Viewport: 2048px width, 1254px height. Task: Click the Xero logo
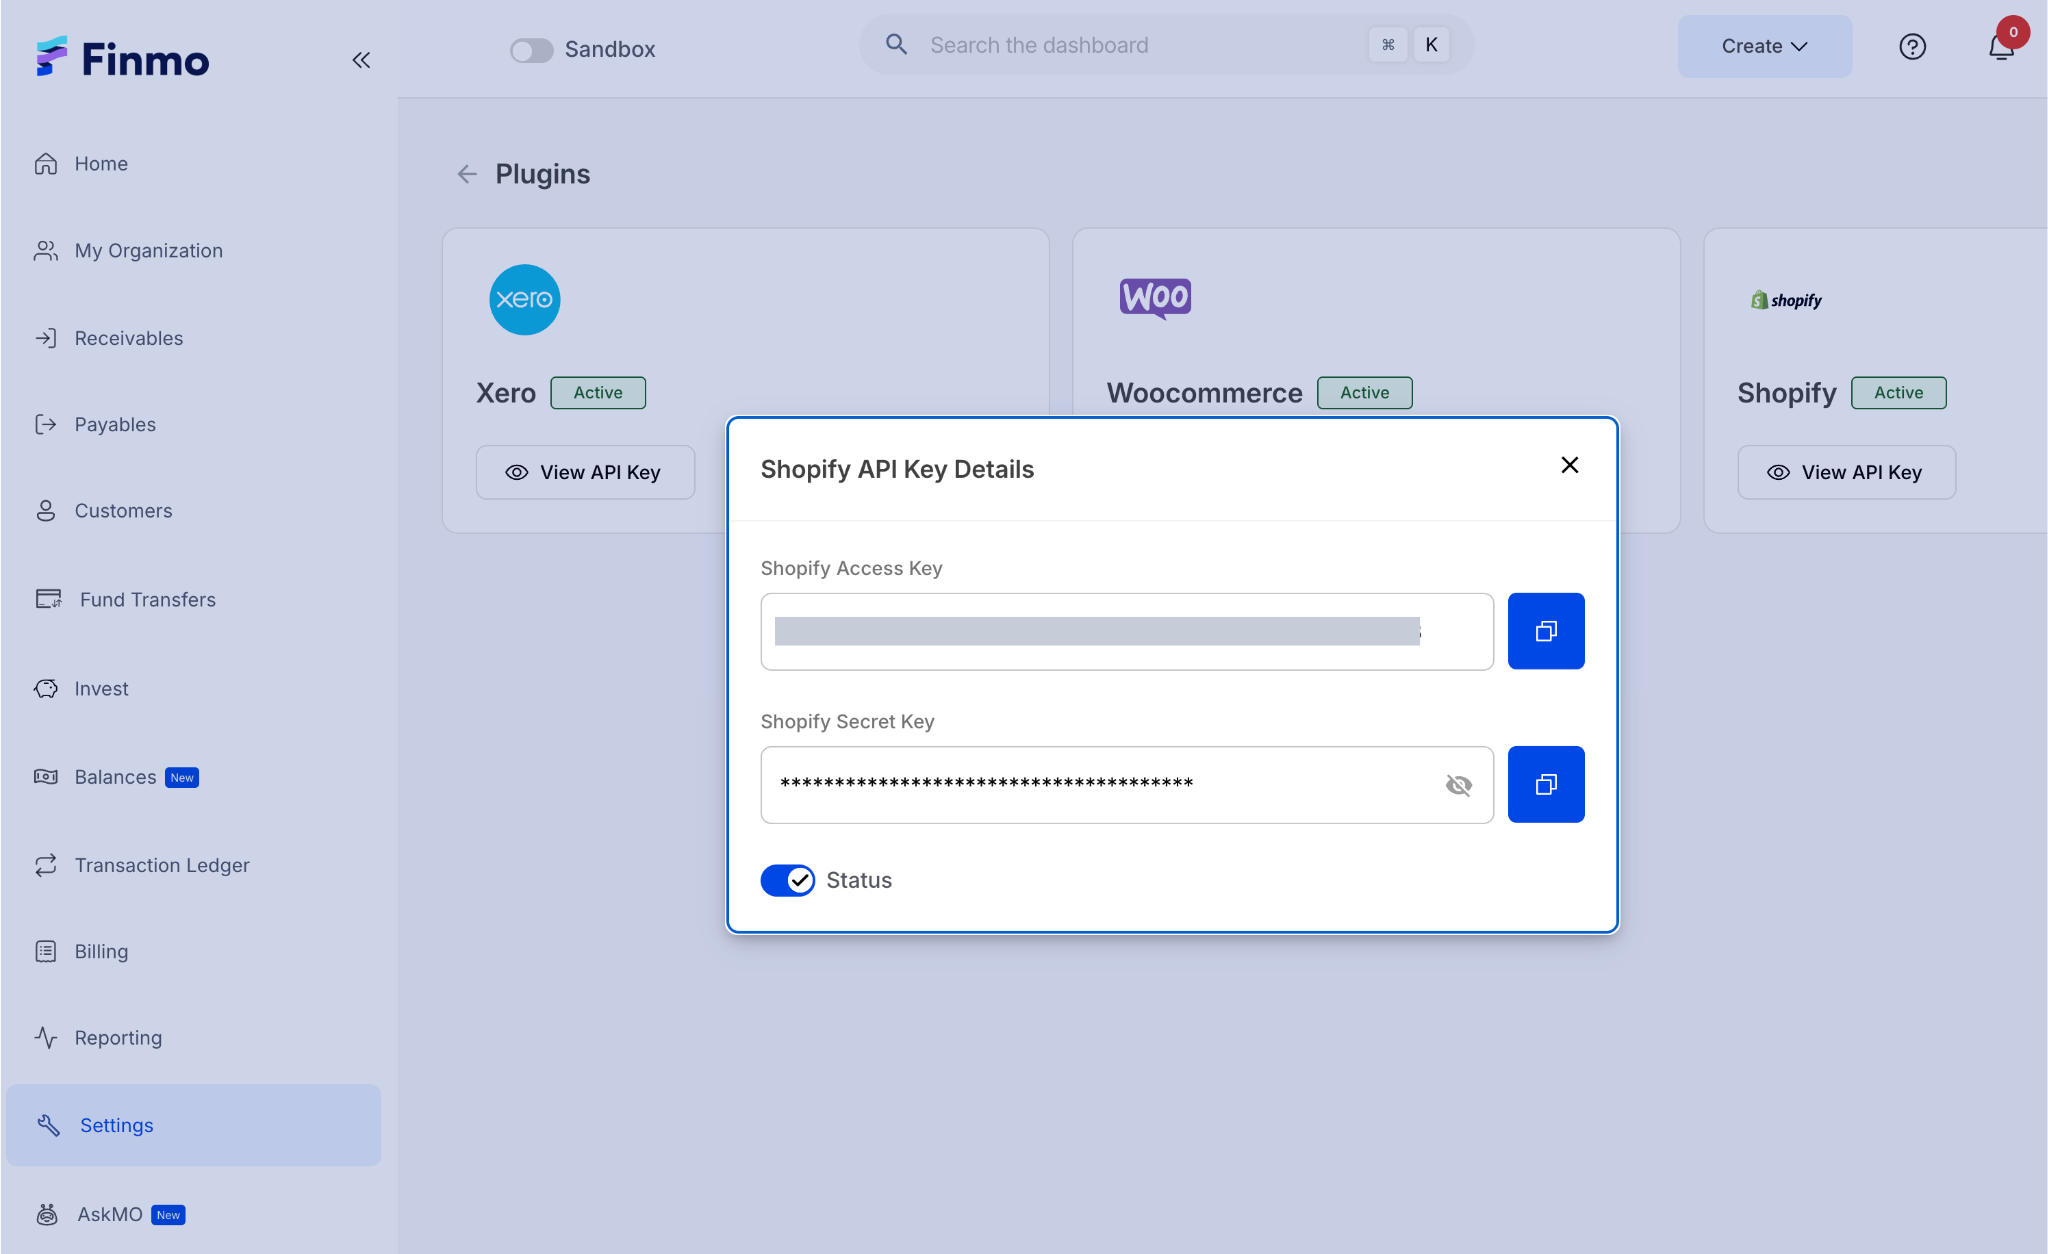[524, 300]
